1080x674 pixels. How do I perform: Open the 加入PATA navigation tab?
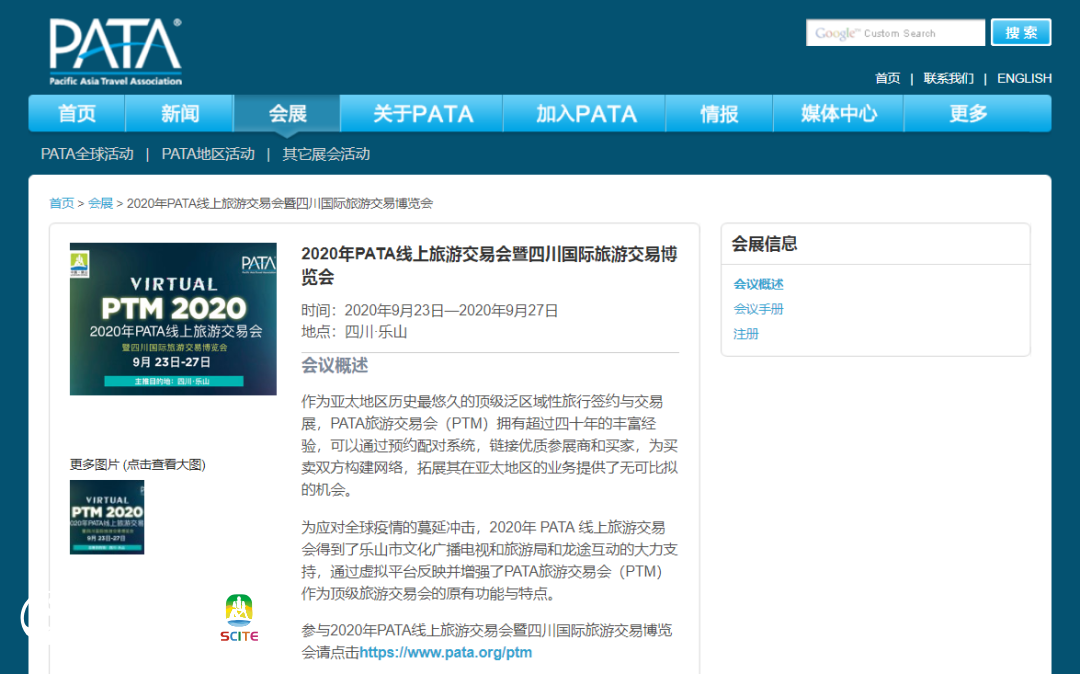tap(586, 114)
